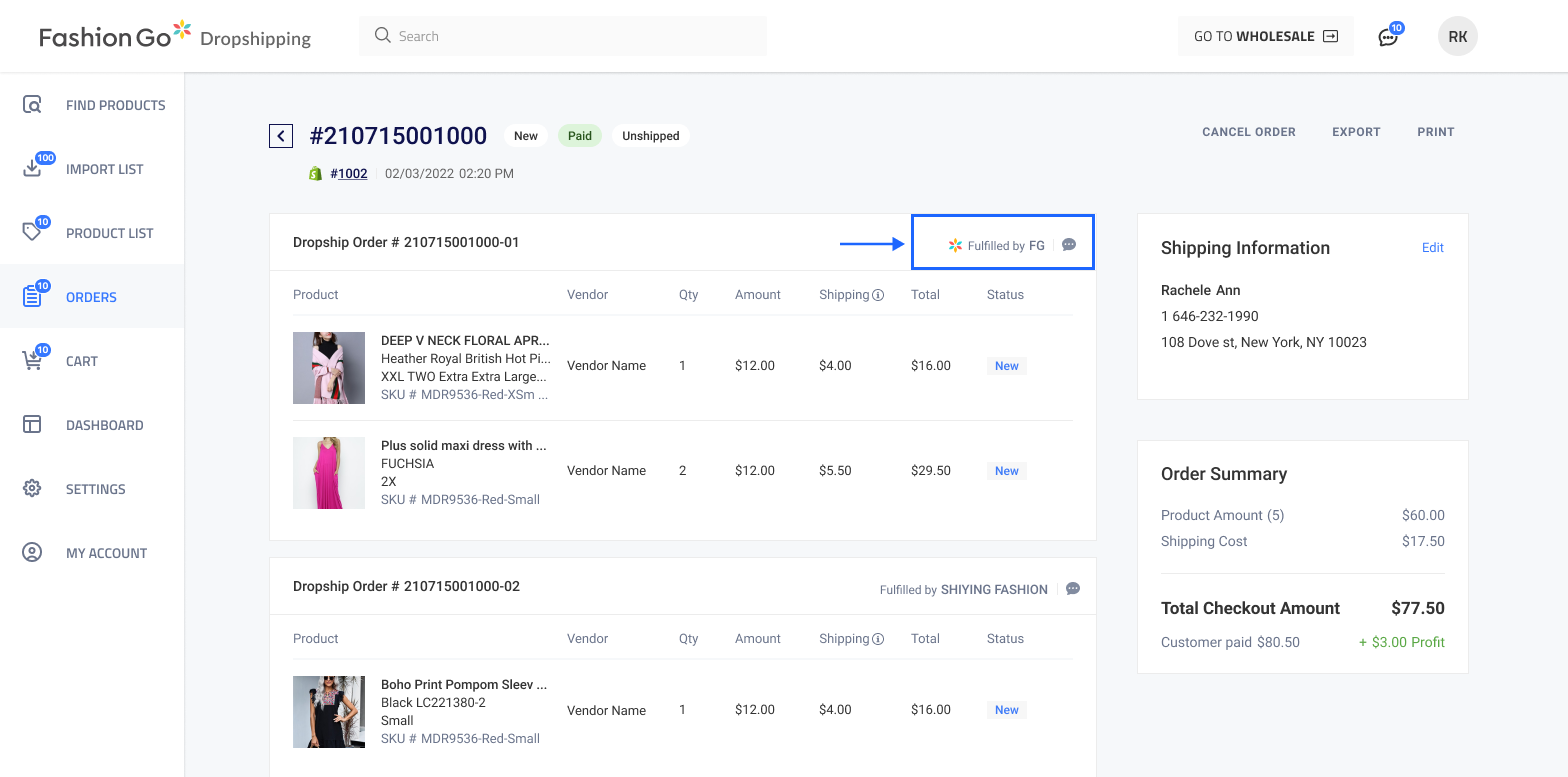This screenshot has width=1568, height=777.
Task: Open chat bubble for order 210715001000-01
Action: pos(1069,245)
